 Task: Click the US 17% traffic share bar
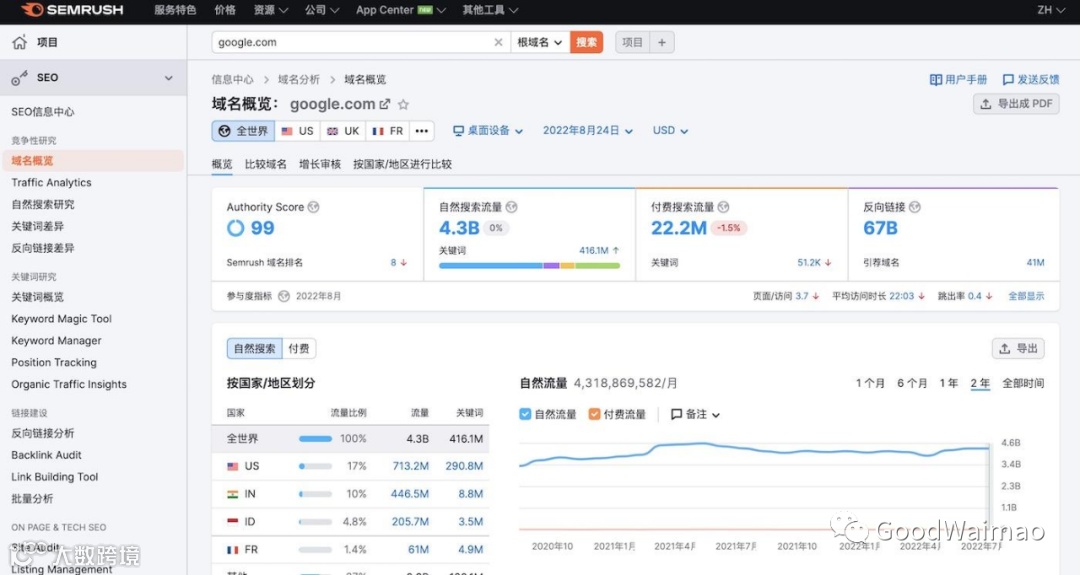[315, 466]
